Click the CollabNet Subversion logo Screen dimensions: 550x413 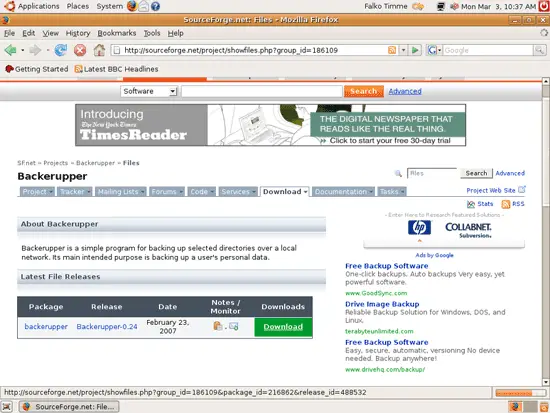468,230
